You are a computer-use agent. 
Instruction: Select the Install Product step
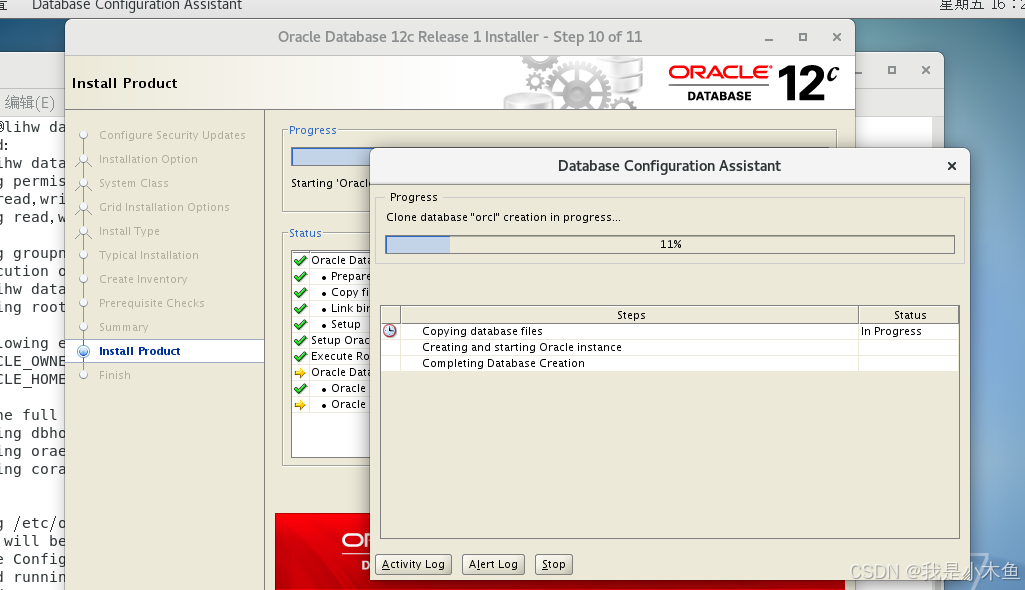[x=139, y=351]
